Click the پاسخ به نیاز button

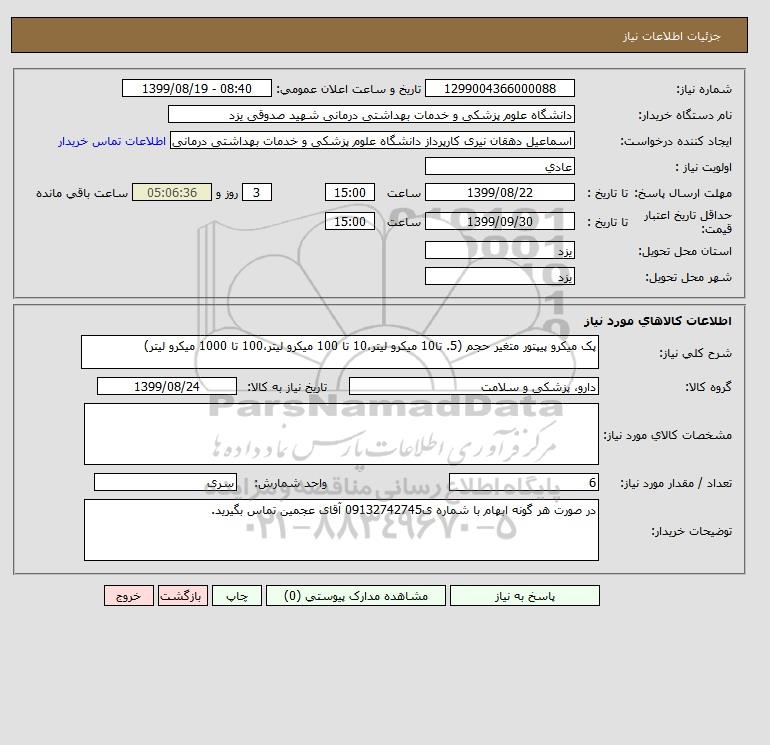(524, 596)
